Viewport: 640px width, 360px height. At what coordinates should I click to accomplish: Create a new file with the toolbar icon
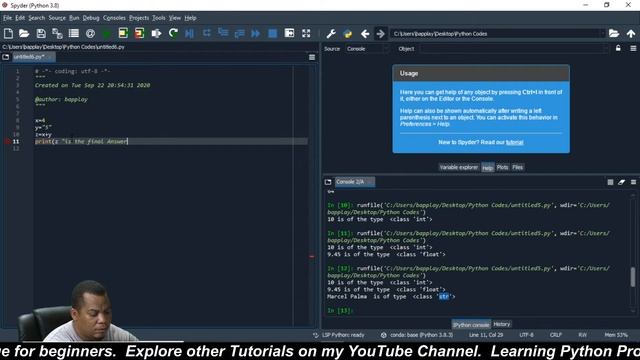[x=8, y=33]
